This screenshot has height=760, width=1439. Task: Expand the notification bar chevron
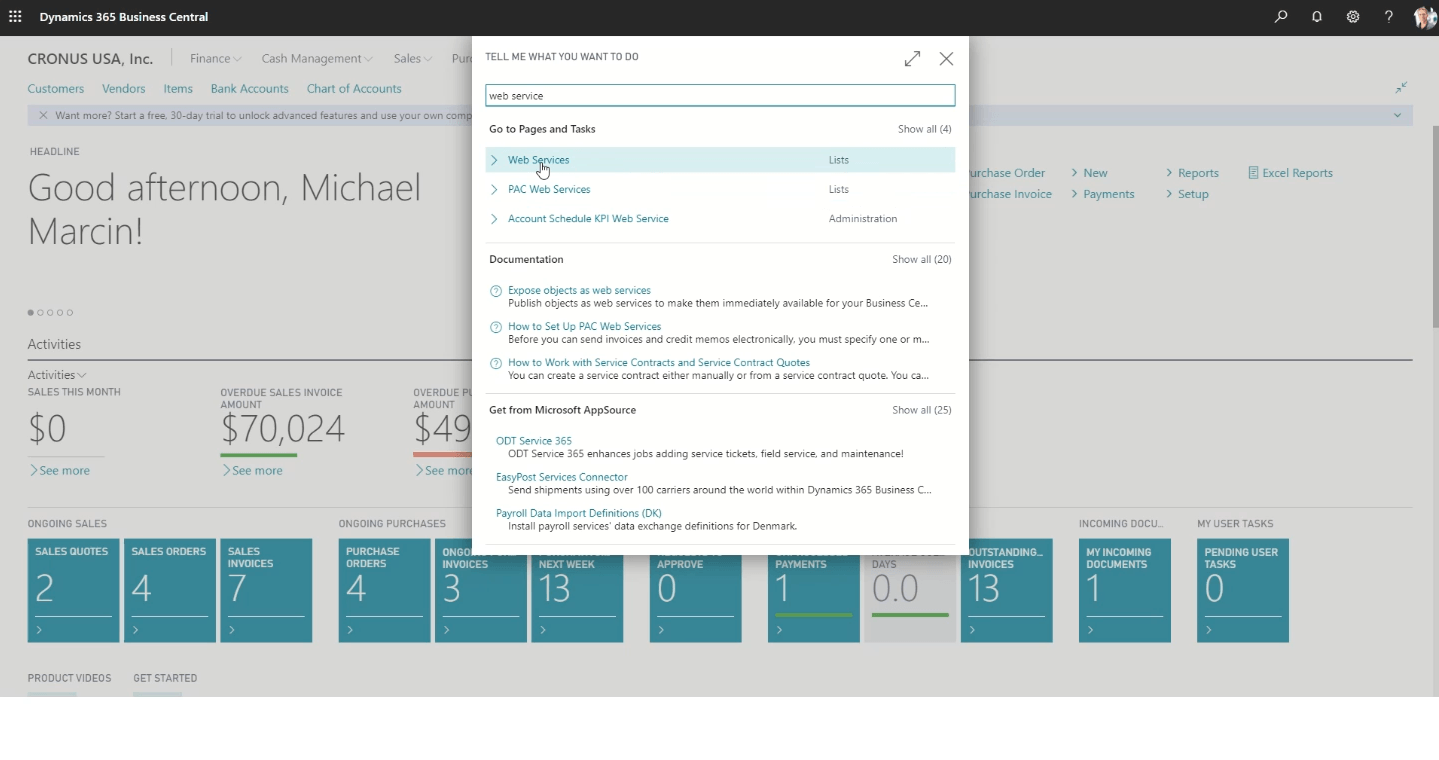1397,115
